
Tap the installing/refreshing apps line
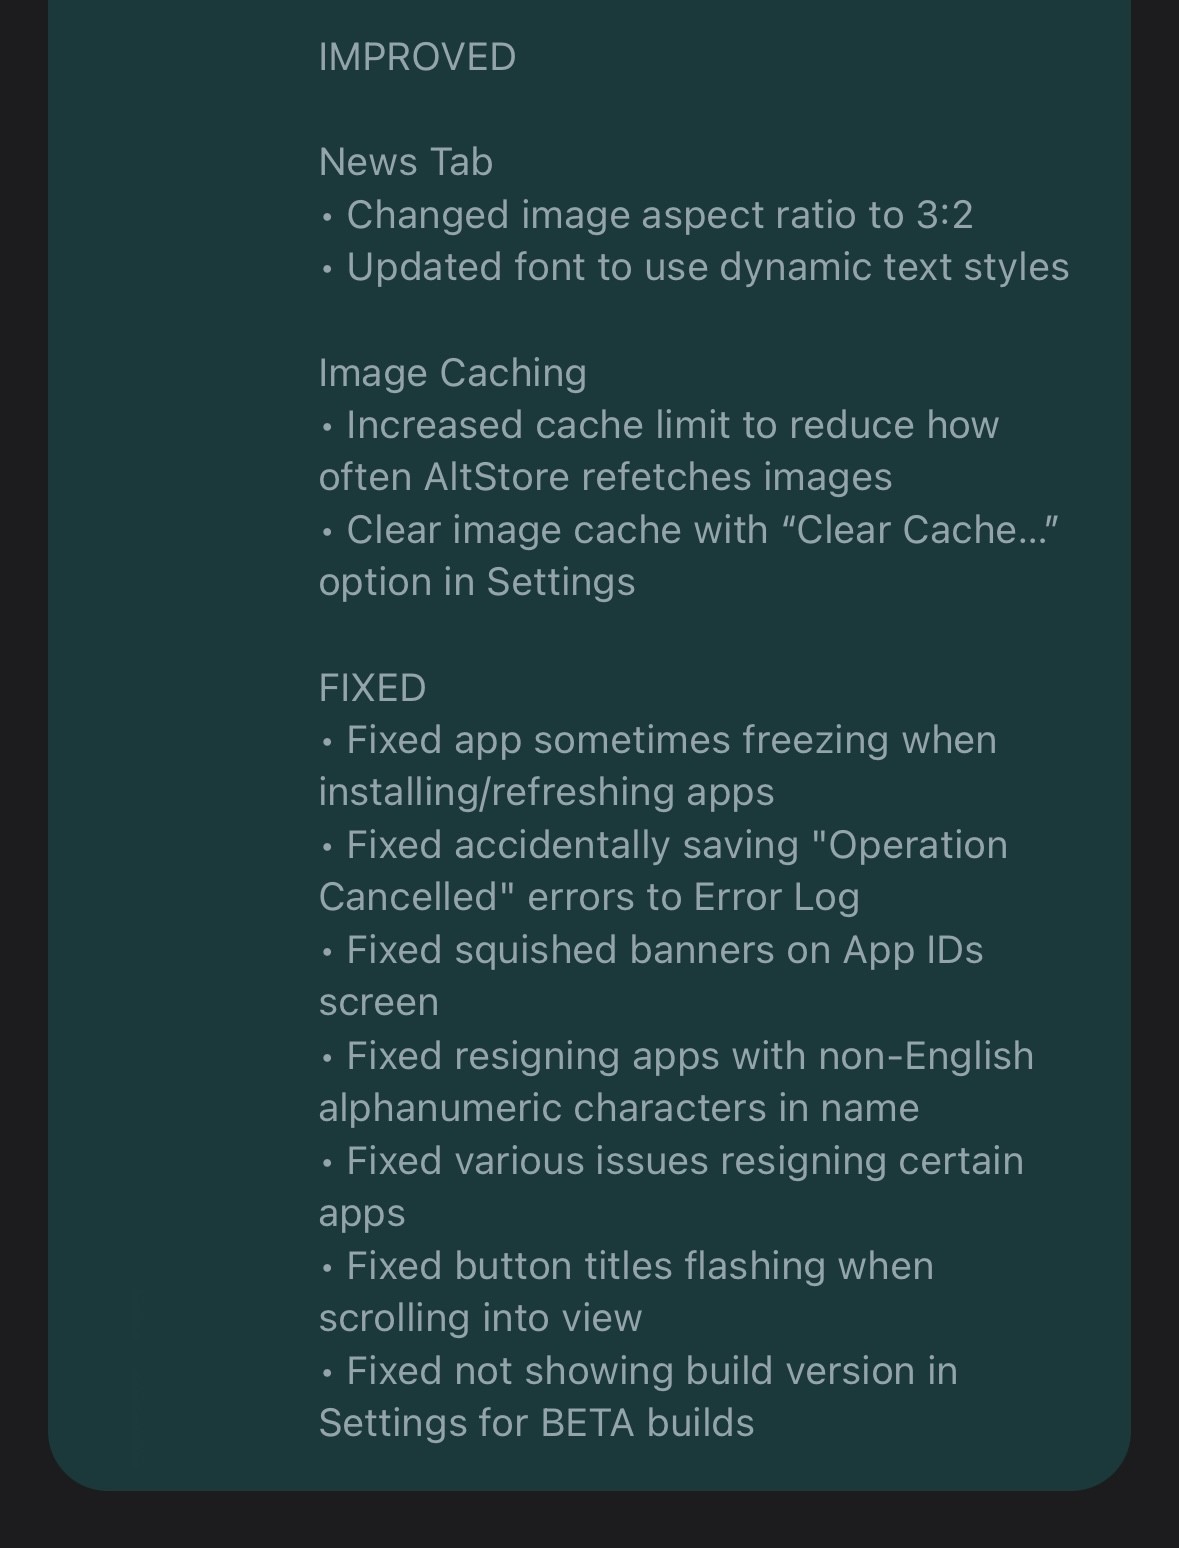coord(547,792)
